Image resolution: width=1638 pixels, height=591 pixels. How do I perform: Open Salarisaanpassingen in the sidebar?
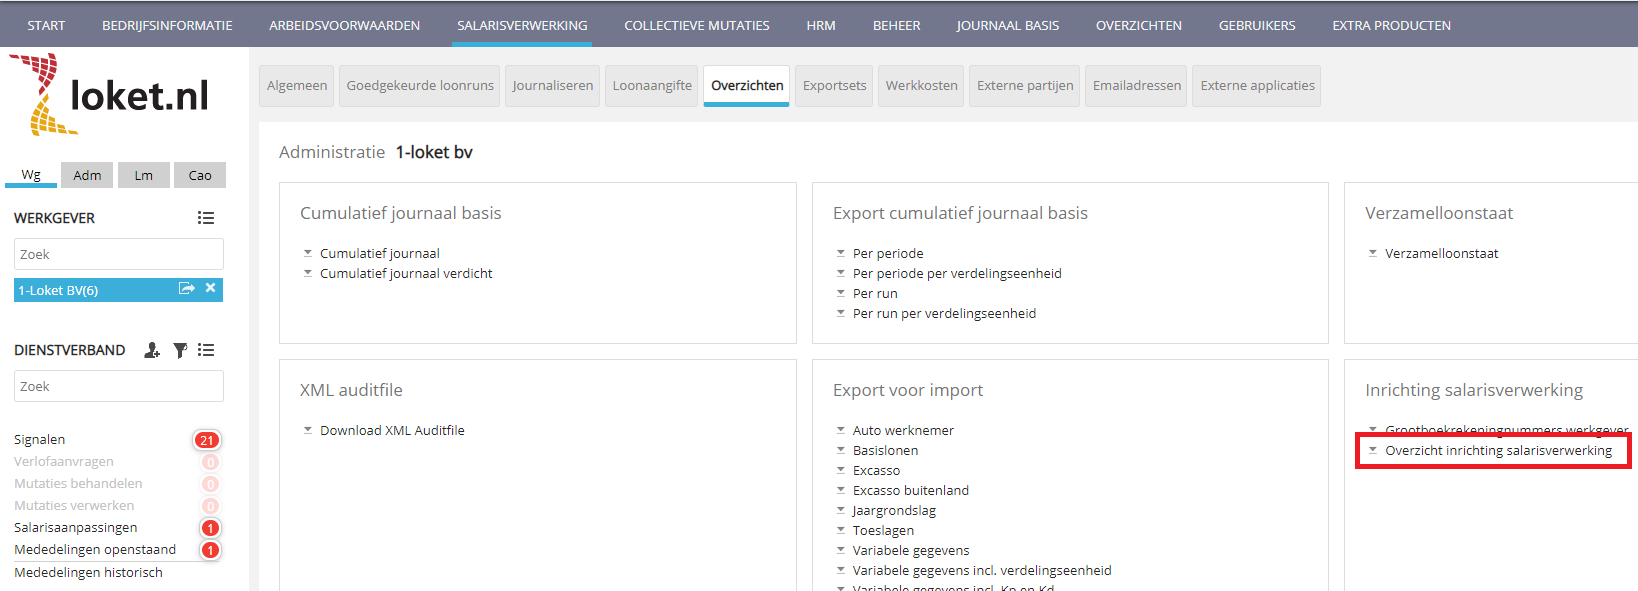click(x=76, y=528)
